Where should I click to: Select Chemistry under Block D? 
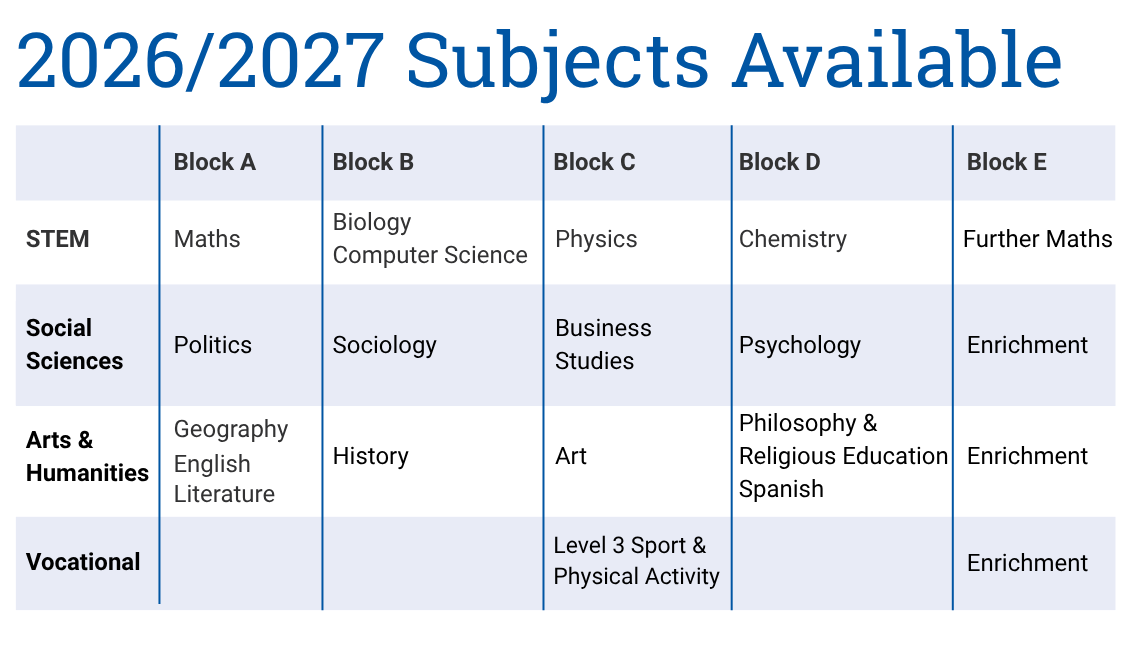(793, 239)
